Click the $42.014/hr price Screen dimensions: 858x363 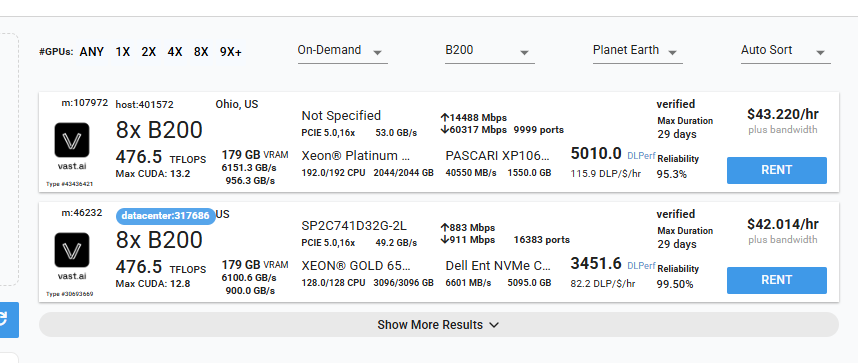[783, 224]
